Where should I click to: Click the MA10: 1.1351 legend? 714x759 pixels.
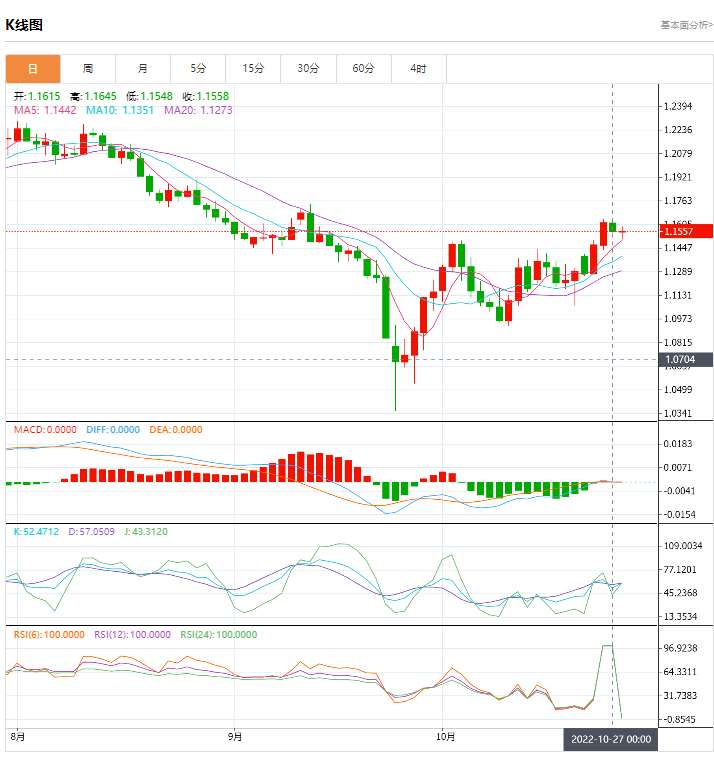coord(120,110)
